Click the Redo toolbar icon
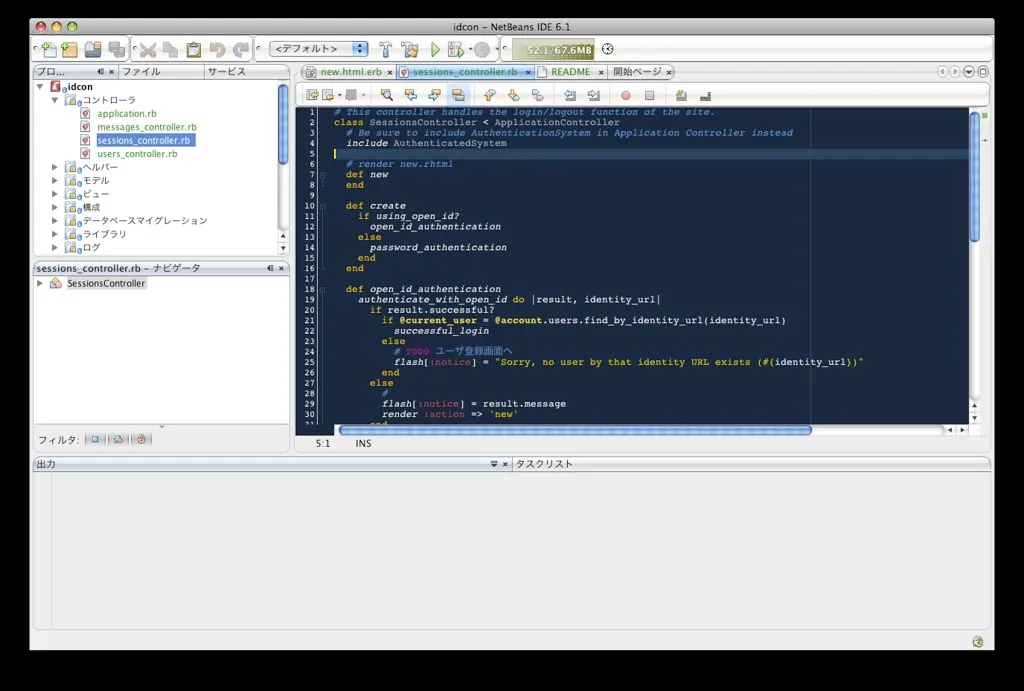Screen dimensions: 1024x691 pos(241,50)
